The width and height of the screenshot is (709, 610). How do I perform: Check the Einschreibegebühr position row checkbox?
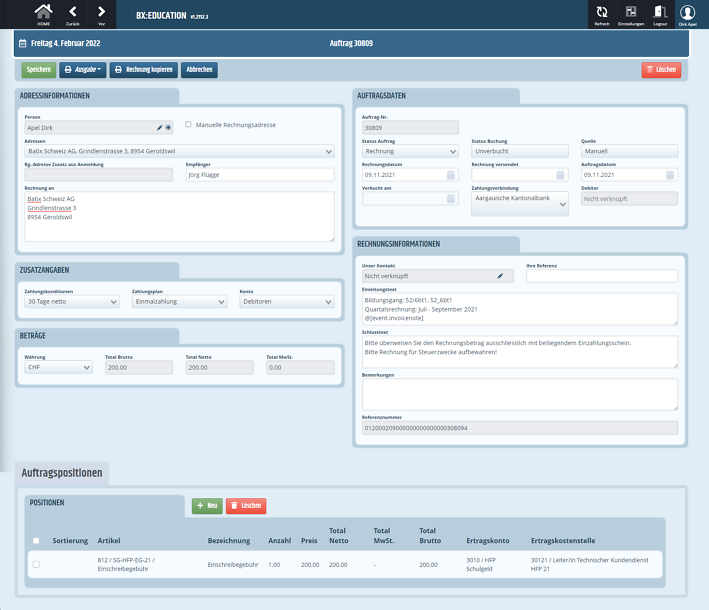point(36,564)
